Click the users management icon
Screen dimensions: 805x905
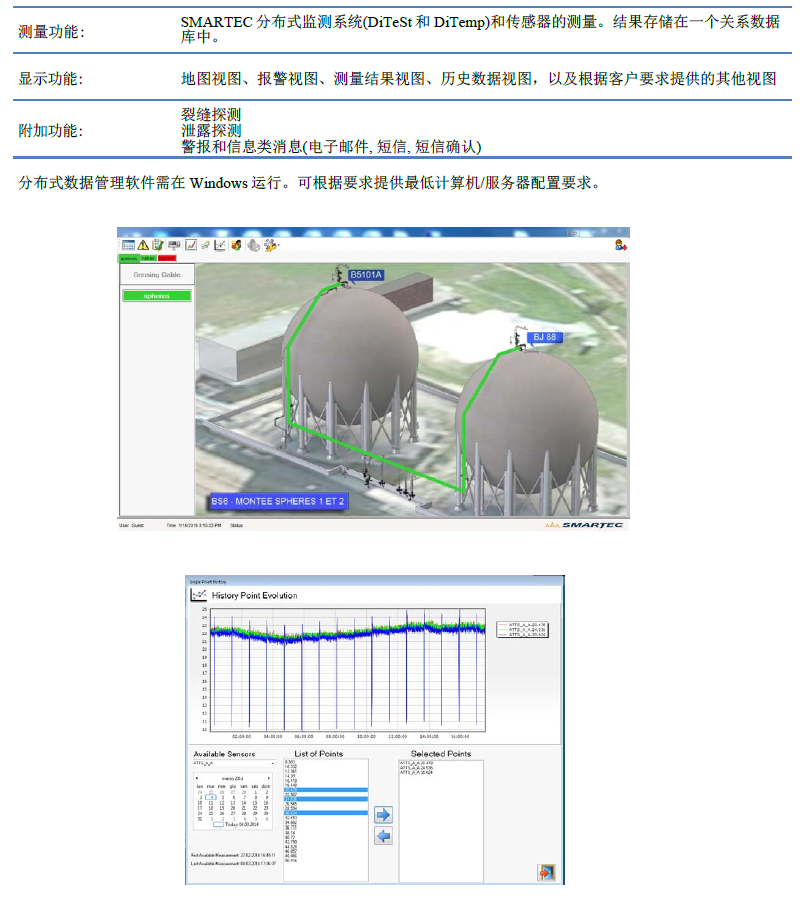[x=235, y=245]
